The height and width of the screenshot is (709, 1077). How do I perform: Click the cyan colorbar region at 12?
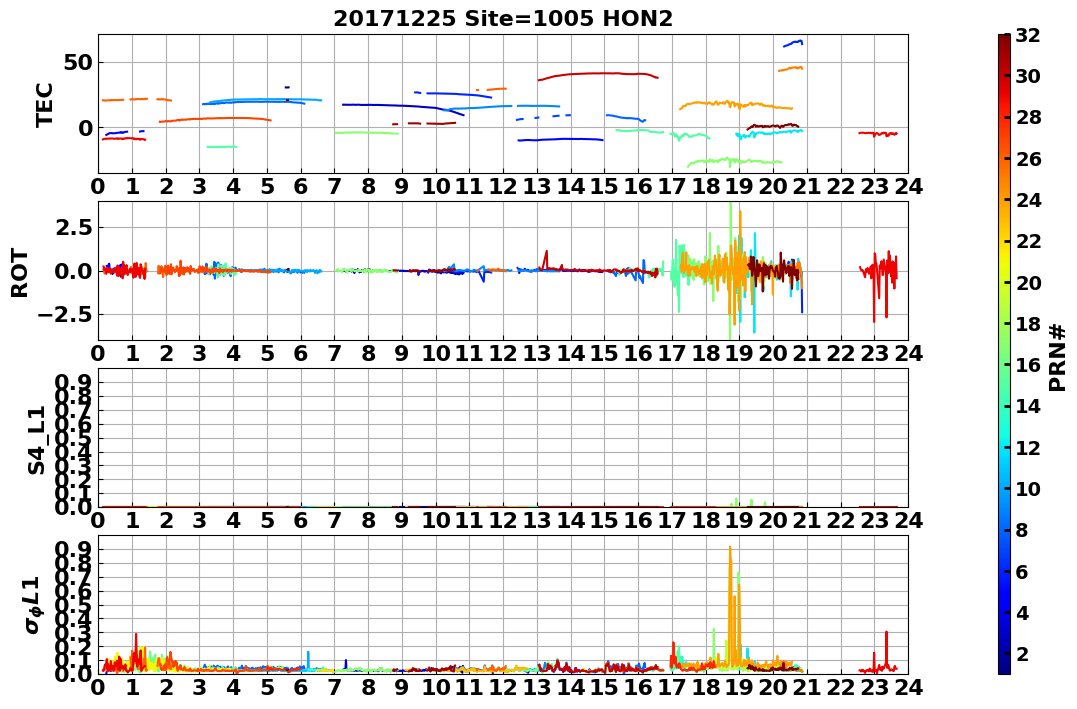pos(1004,447)
